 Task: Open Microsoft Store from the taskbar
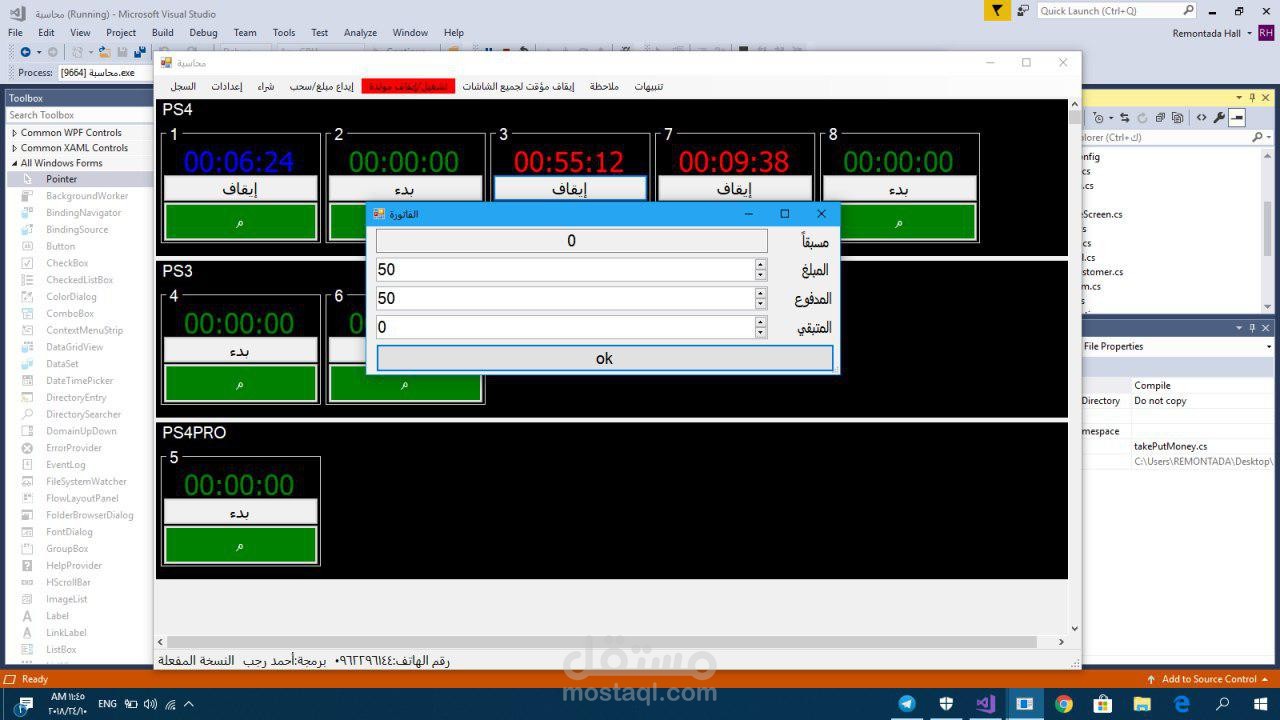pos(1102,704)
